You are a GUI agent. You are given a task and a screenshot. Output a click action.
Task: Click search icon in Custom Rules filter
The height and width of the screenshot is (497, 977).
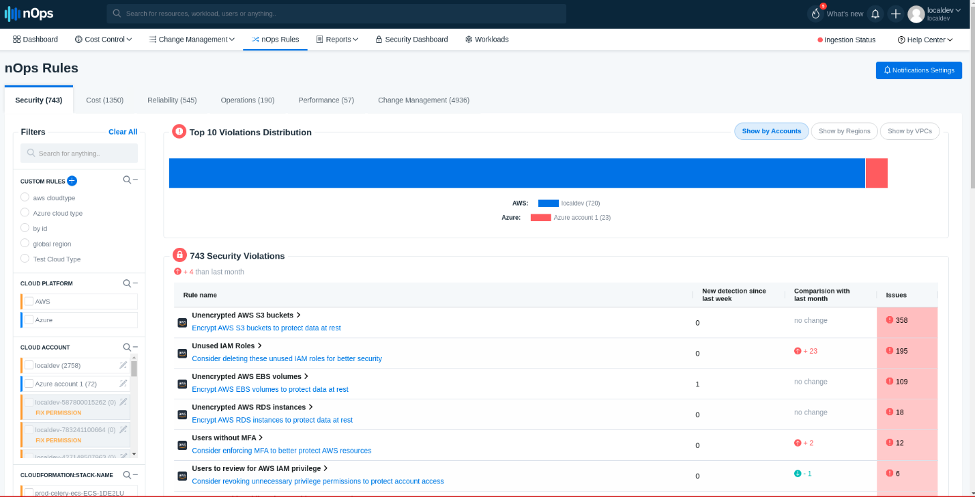[127, 180]
